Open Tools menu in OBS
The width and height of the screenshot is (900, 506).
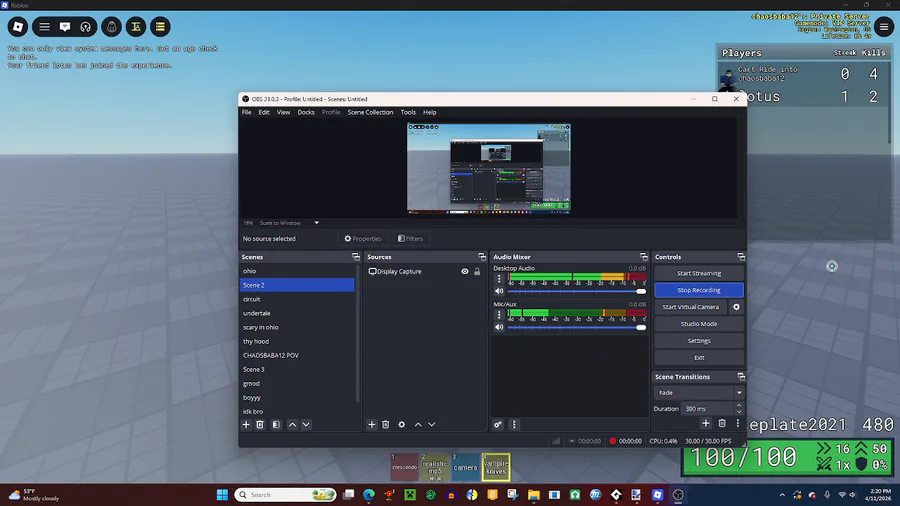point(408,112)
